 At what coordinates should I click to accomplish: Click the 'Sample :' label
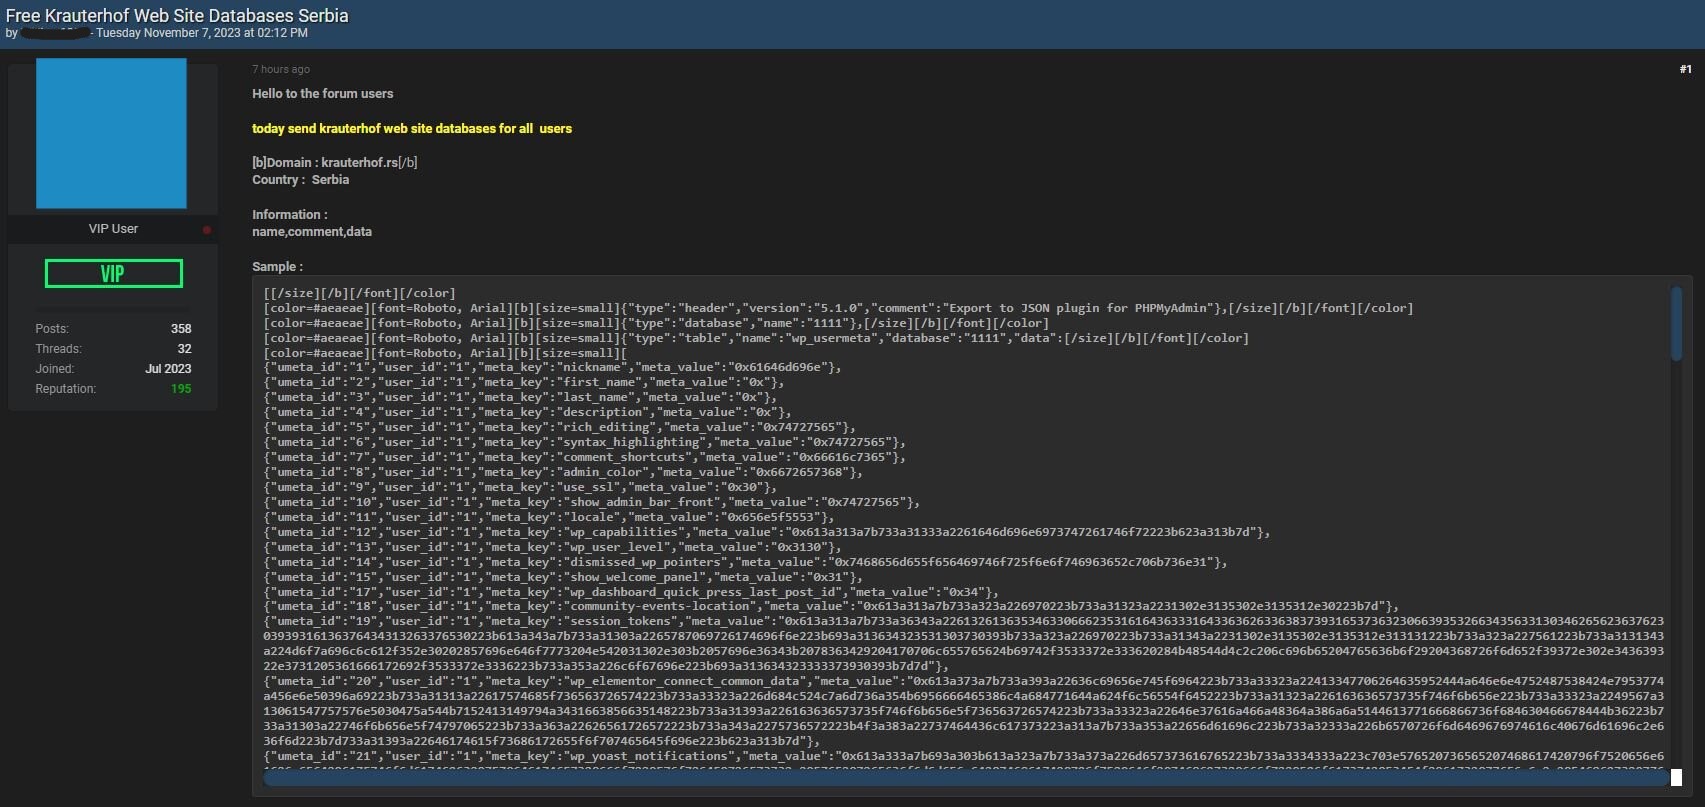[277, 267]
